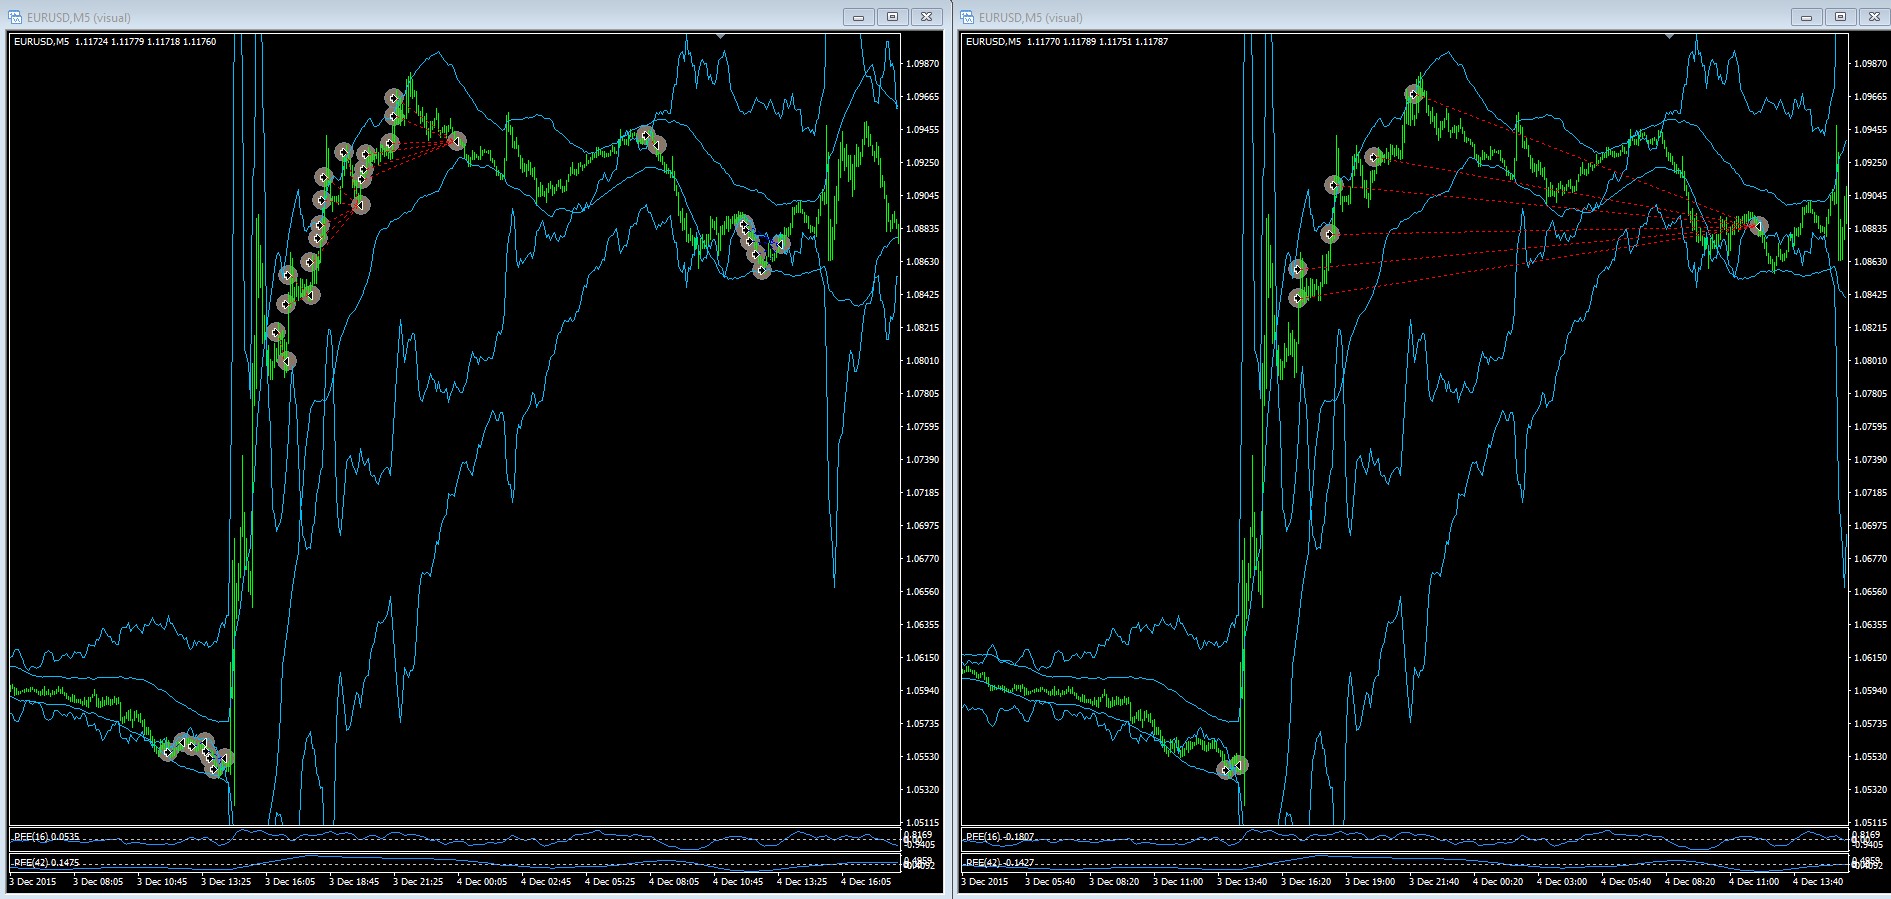The width and height of the screenshot is (1891, 899).
Task: Minimize the right EURUSD chart window
Action: (1806, 17)
